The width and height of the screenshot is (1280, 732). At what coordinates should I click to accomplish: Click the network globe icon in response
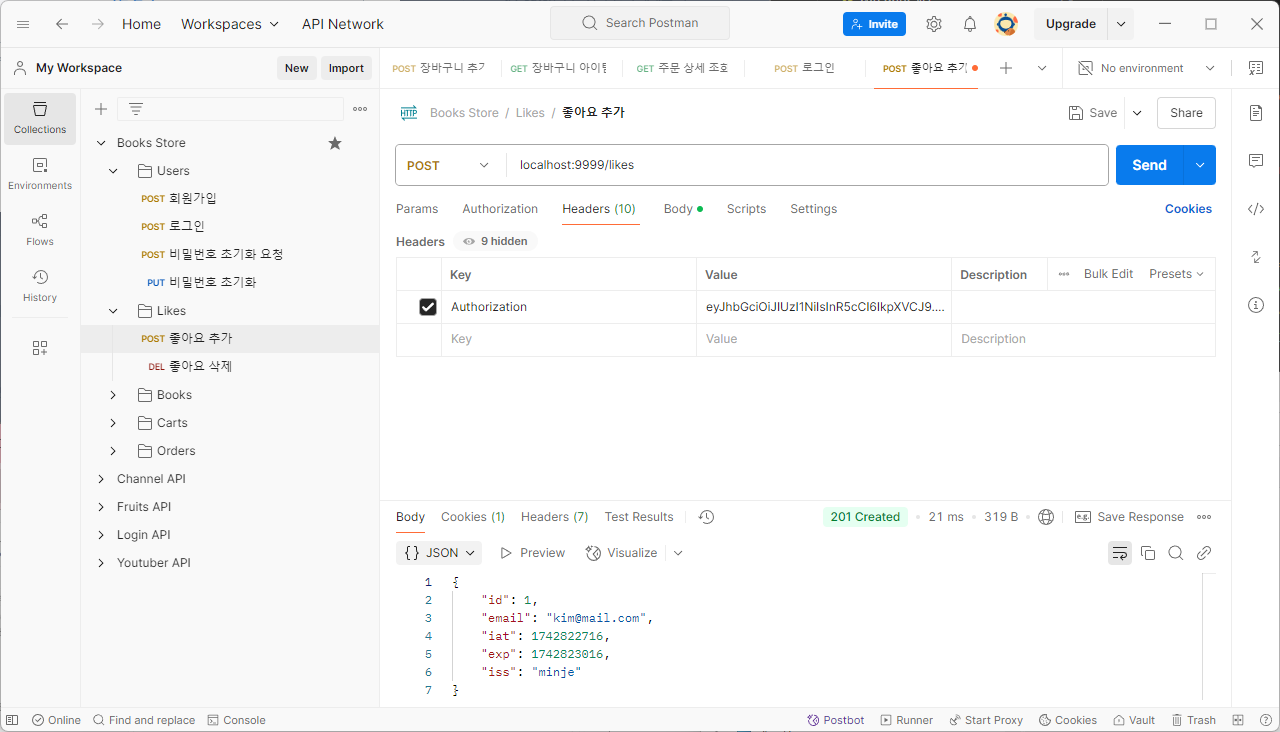[x=1046, y=517]
